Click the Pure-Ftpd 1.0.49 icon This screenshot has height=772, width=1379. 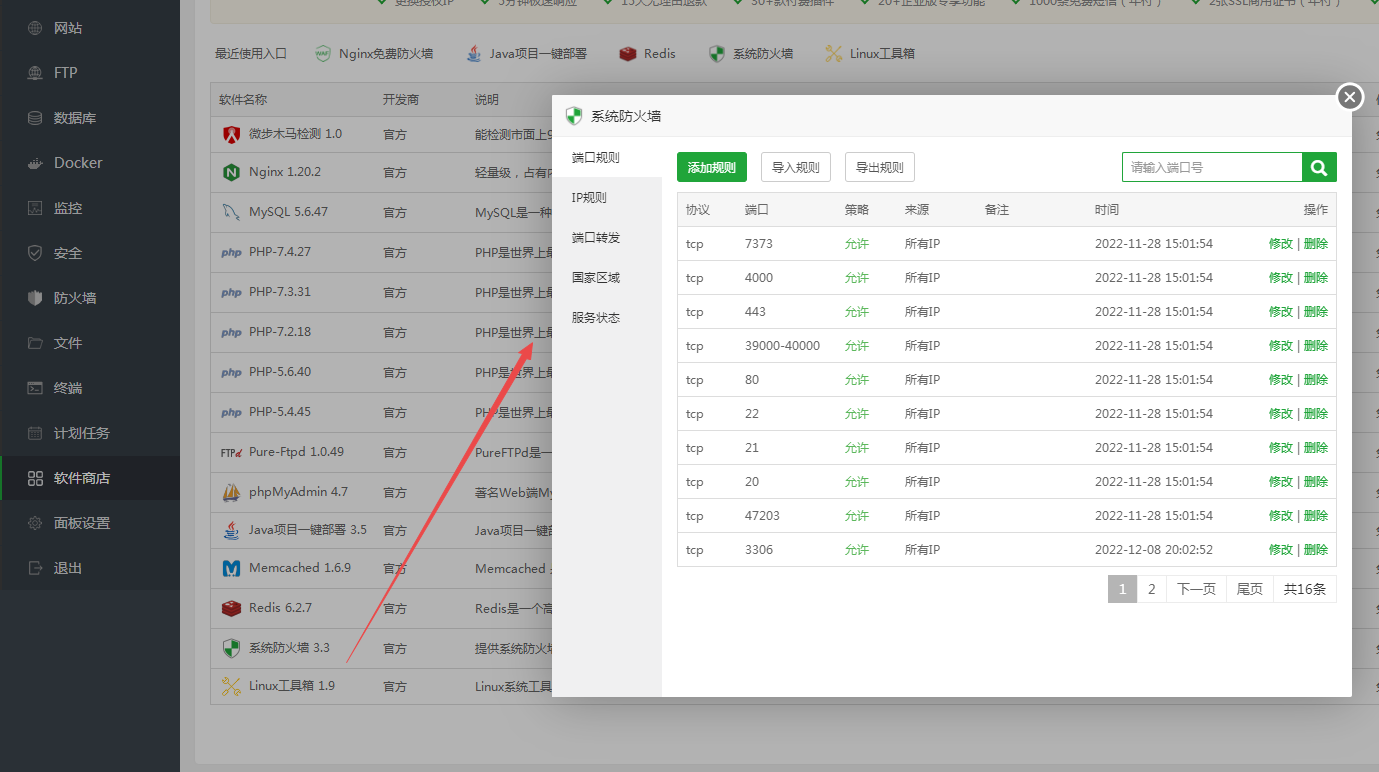click(231, 452)
